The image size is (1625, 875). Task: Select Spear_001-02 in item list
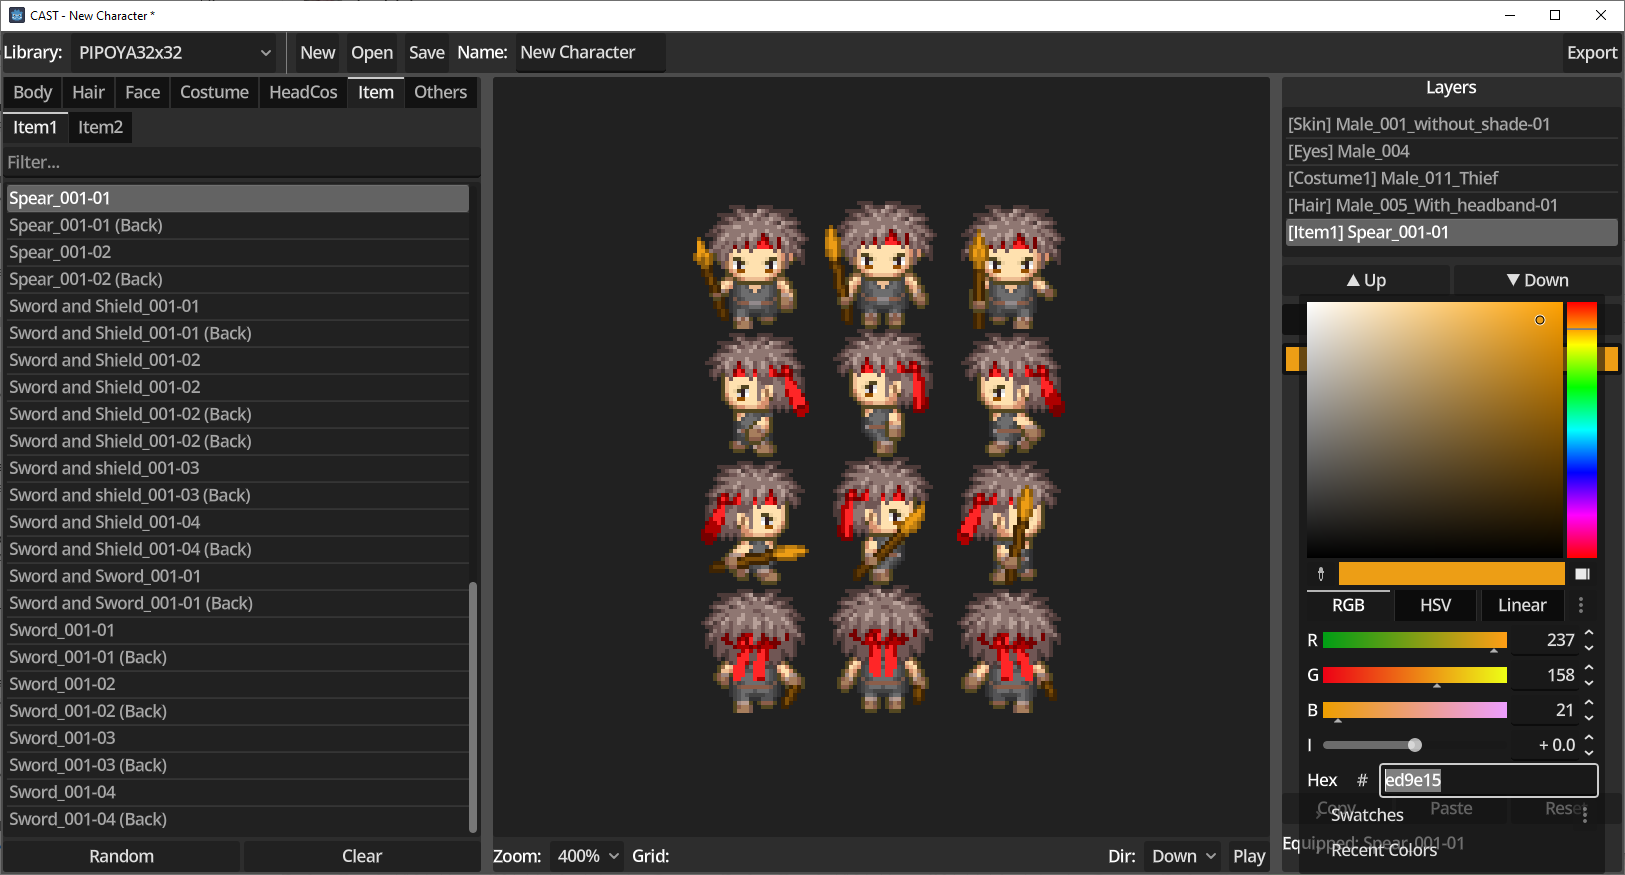(x=238, y=252)
